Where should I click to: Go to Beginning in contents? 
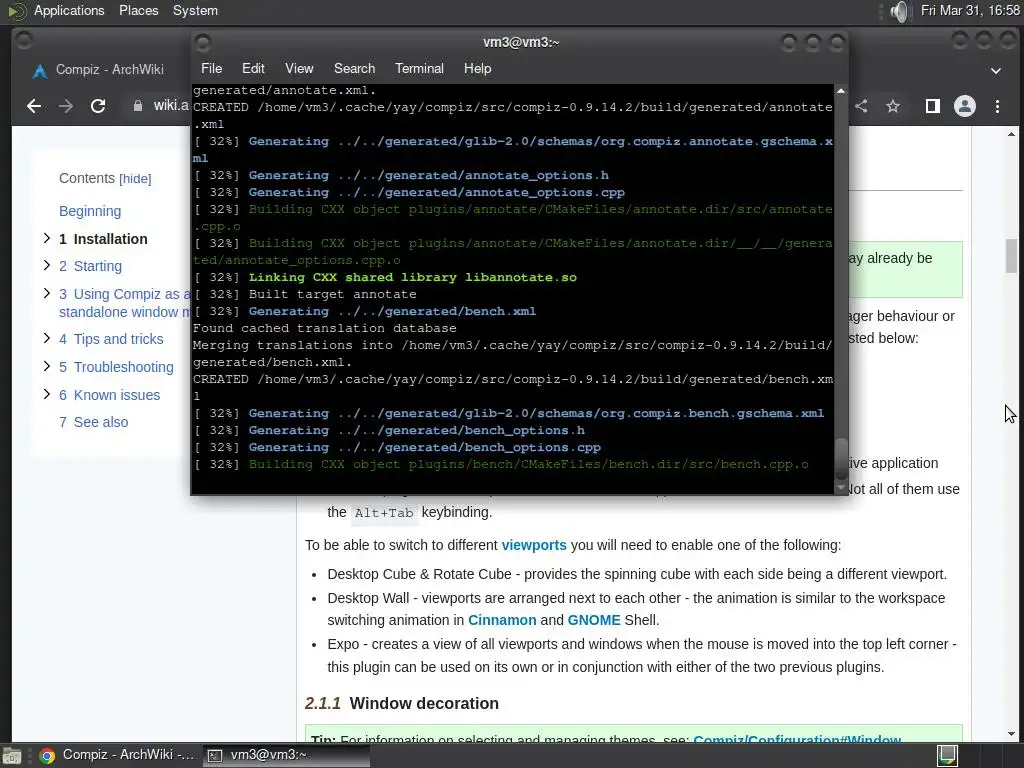tap(90, 211)
